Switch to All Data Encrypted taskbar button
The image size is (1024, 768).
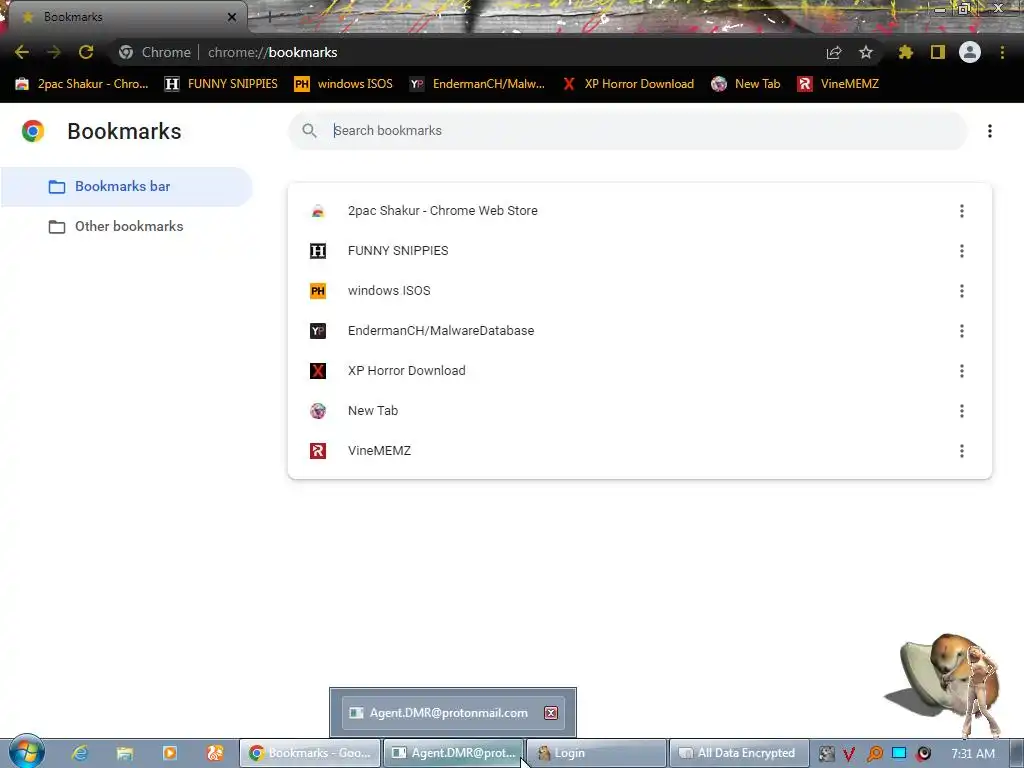click(739, 753)
